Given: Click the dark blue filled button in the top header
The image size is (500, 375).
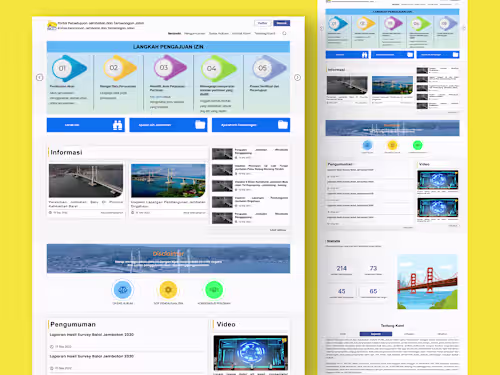Looking at the screenshot, I should coord(282,23).
